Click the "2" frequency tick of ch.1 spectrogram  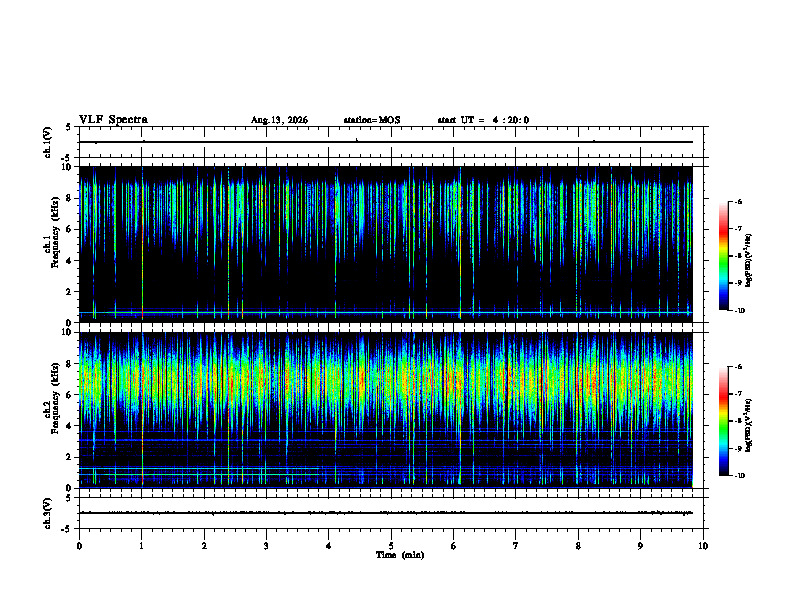point(70,292)
